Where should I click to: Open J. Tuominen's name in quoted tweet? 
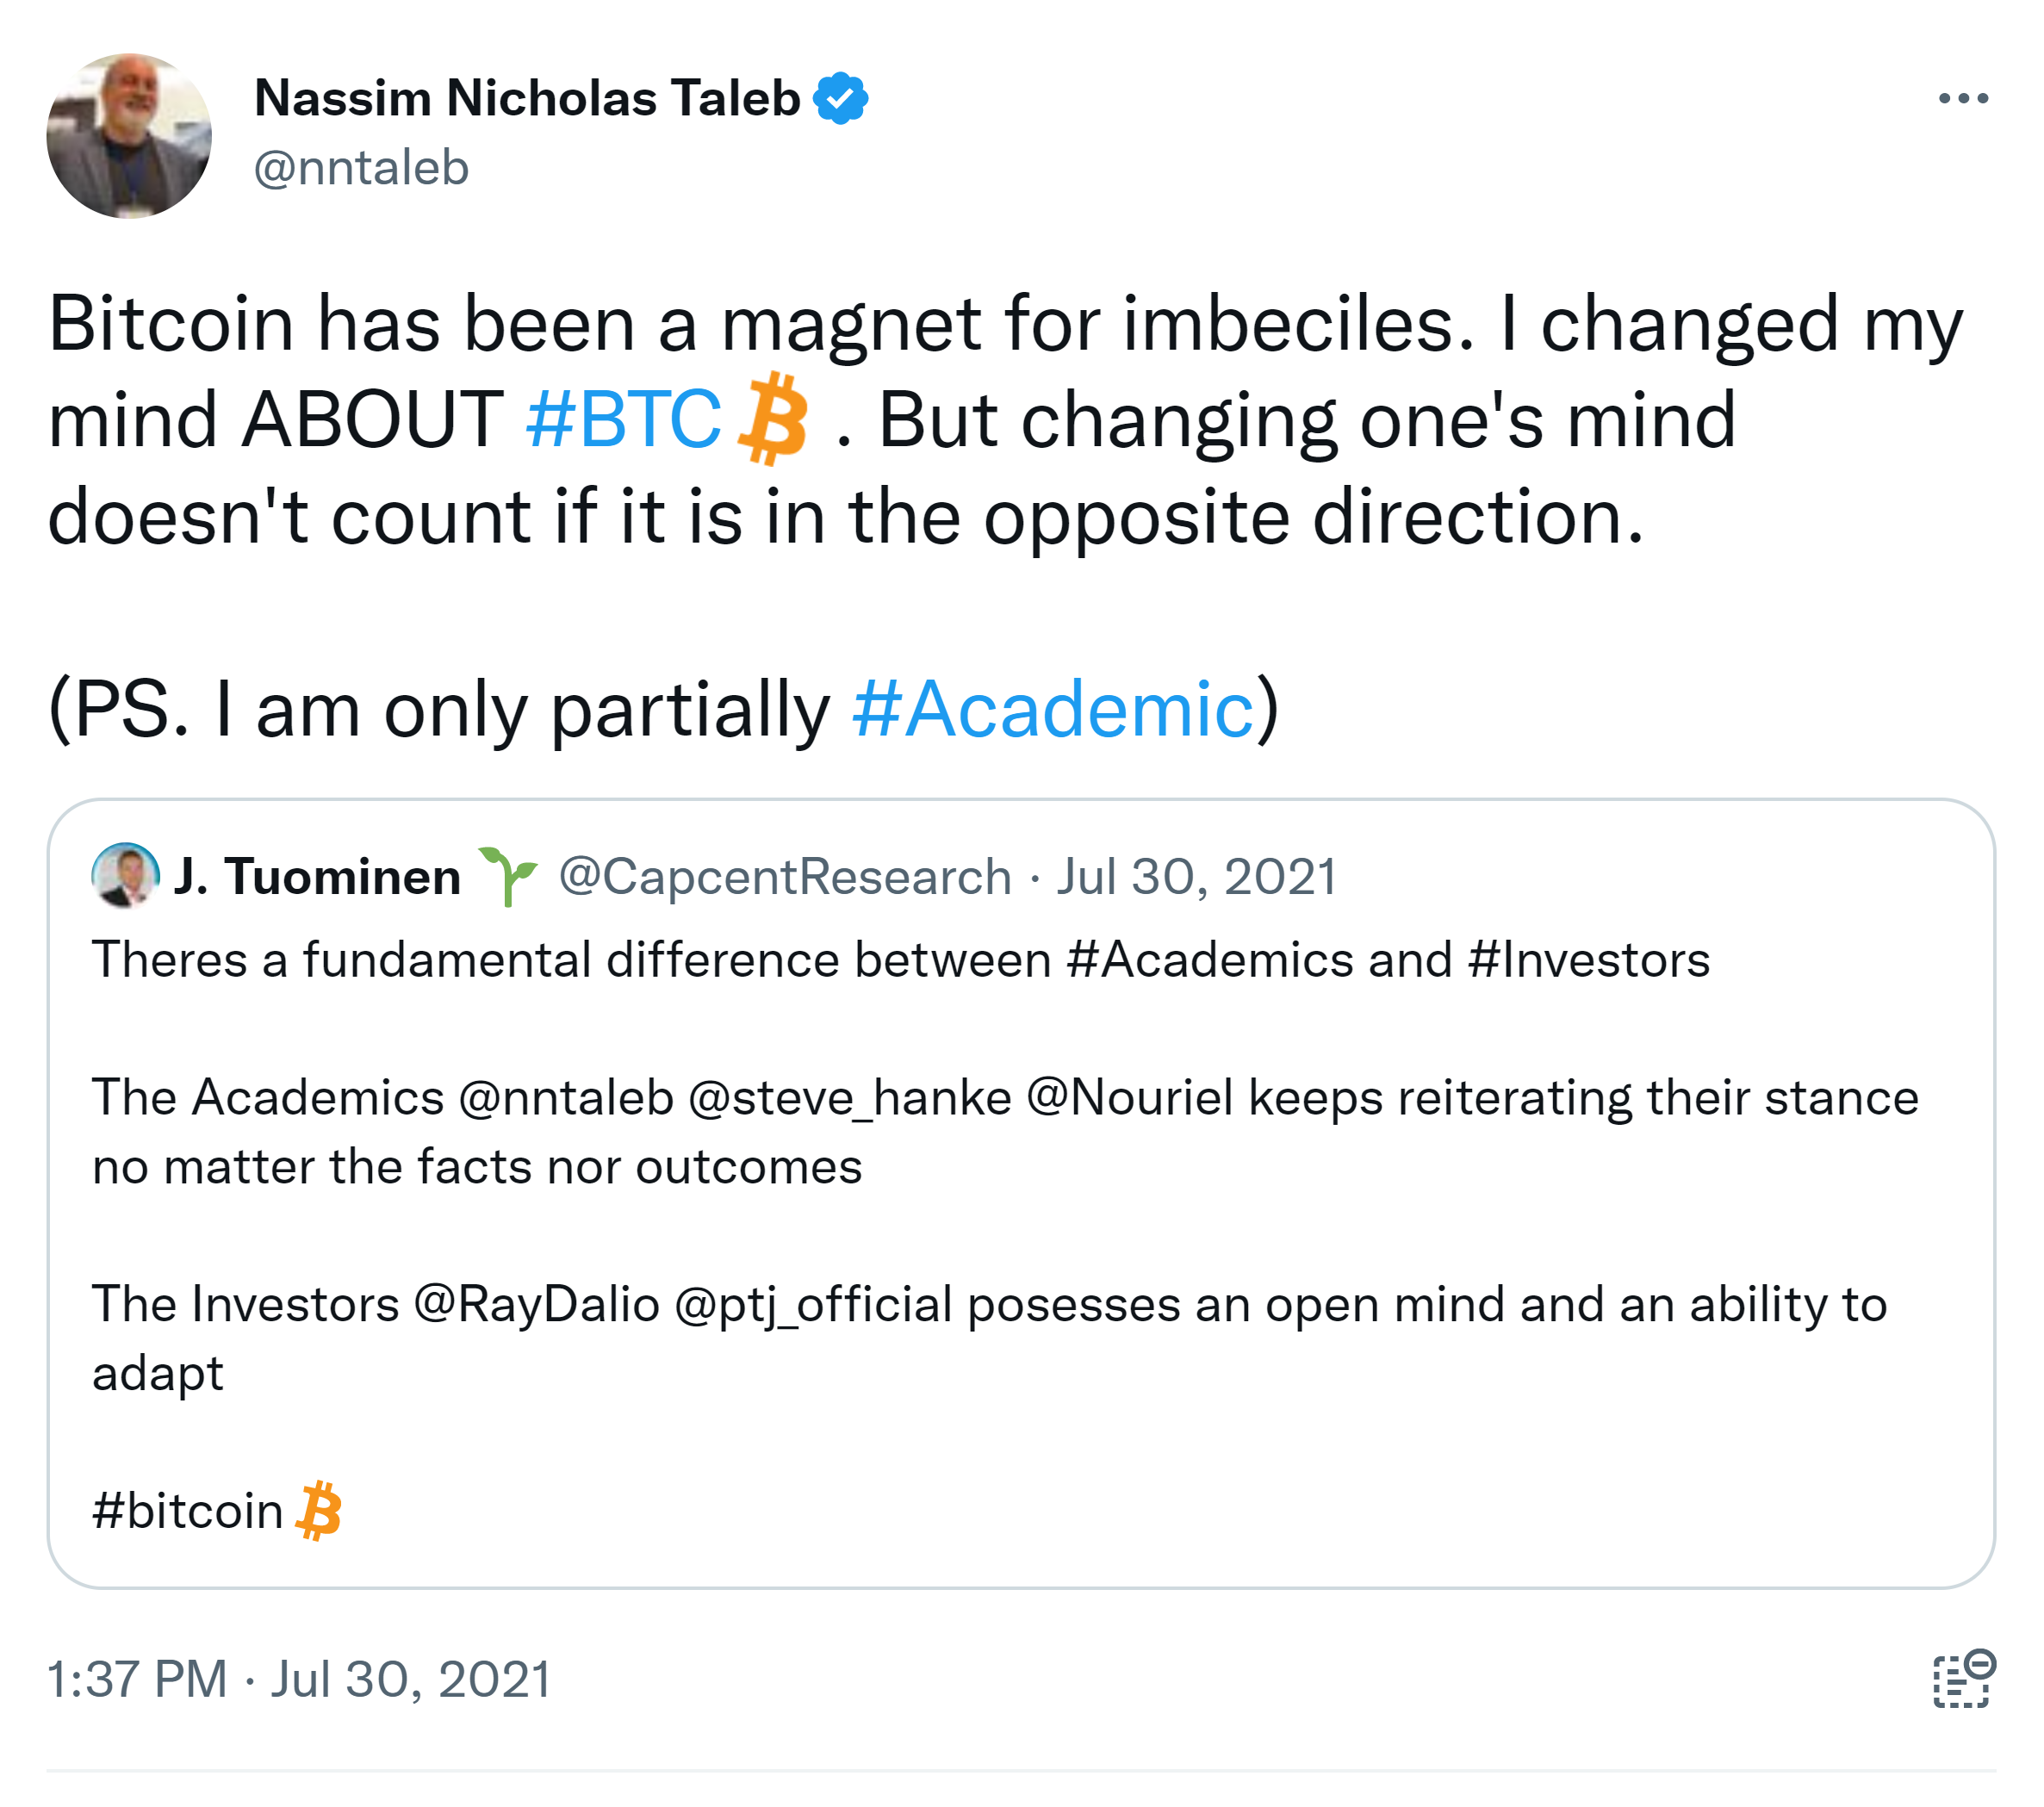[x=317, y=877]
